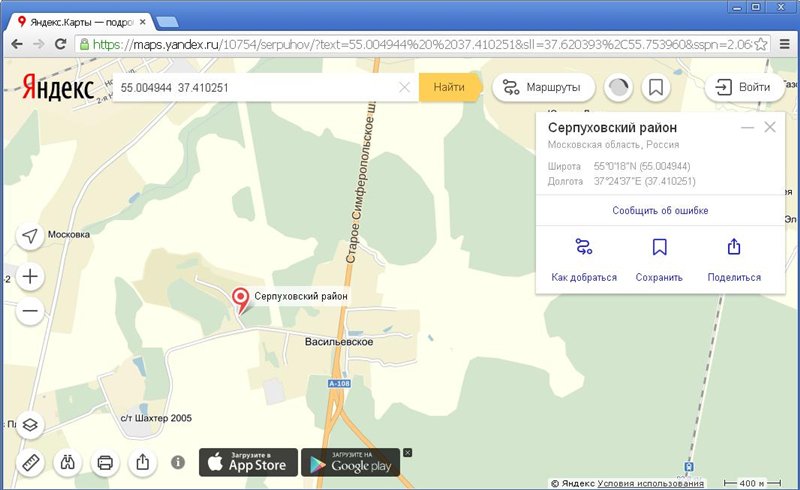Open Маршруты routes button
Viewport: 800px width, 490px height.
543,87
